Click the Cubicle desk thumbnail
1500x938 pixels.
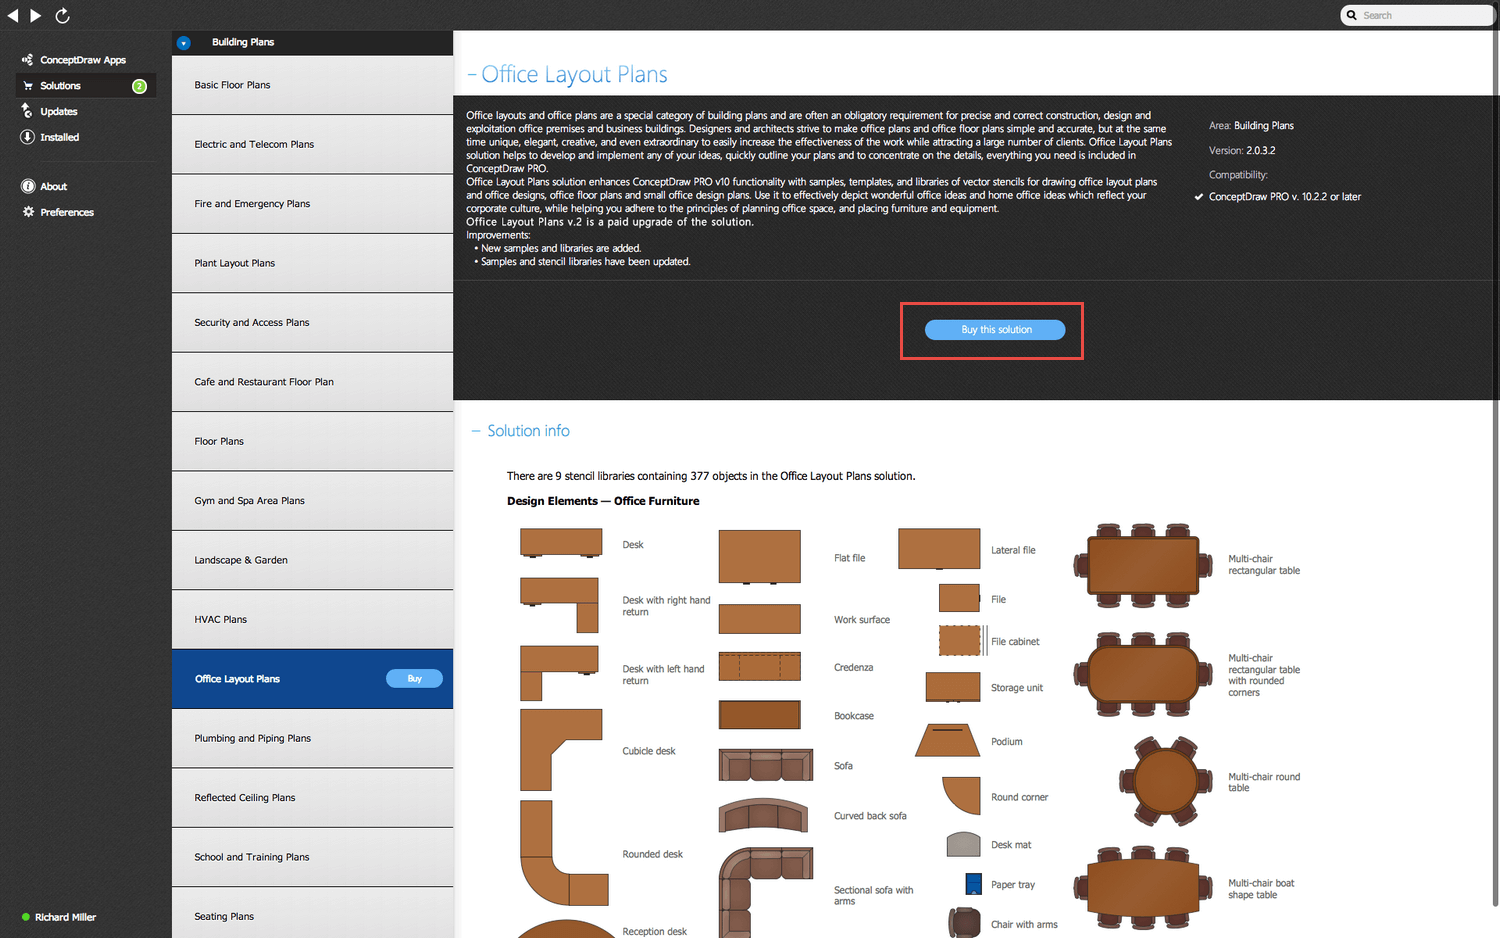click(561, 750)
